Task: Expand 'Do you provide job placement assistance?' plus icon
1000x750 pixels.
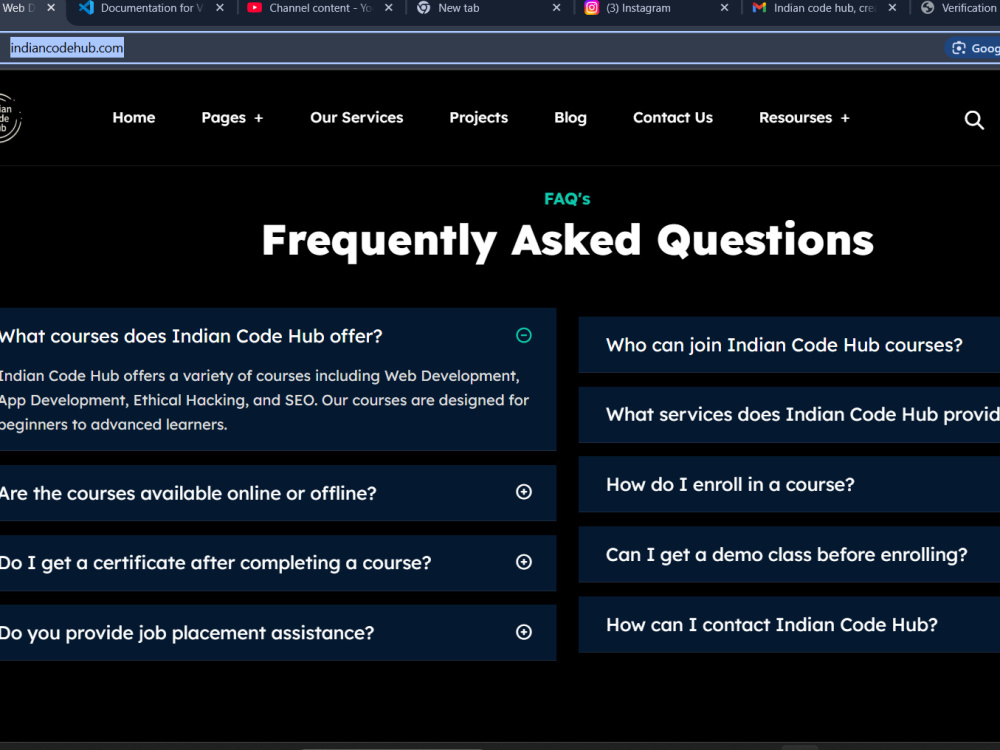Action: (x=524, y=632)
